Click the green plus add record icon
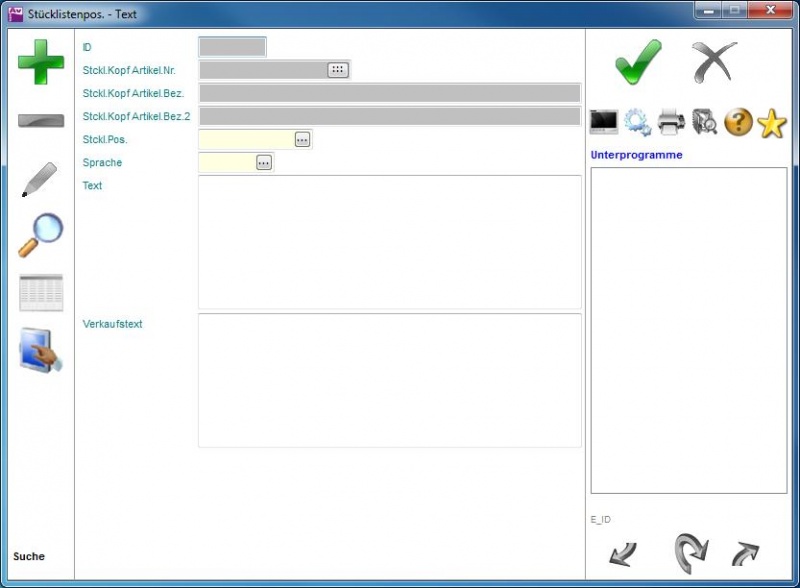800x588 pixels. pyautogui.click(x=41, y=62)
